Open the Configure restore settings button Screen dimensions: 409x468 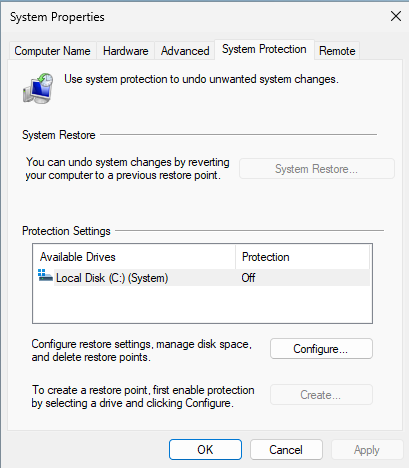321,349
